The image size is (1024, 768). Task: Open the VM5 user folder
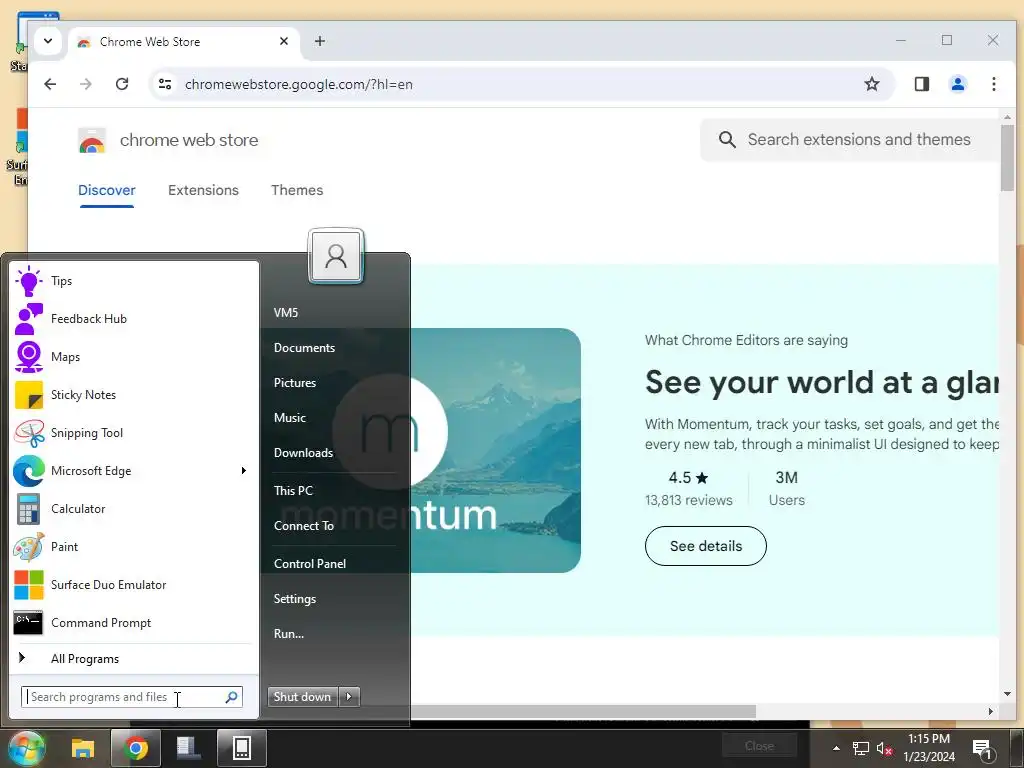point(286,313)
